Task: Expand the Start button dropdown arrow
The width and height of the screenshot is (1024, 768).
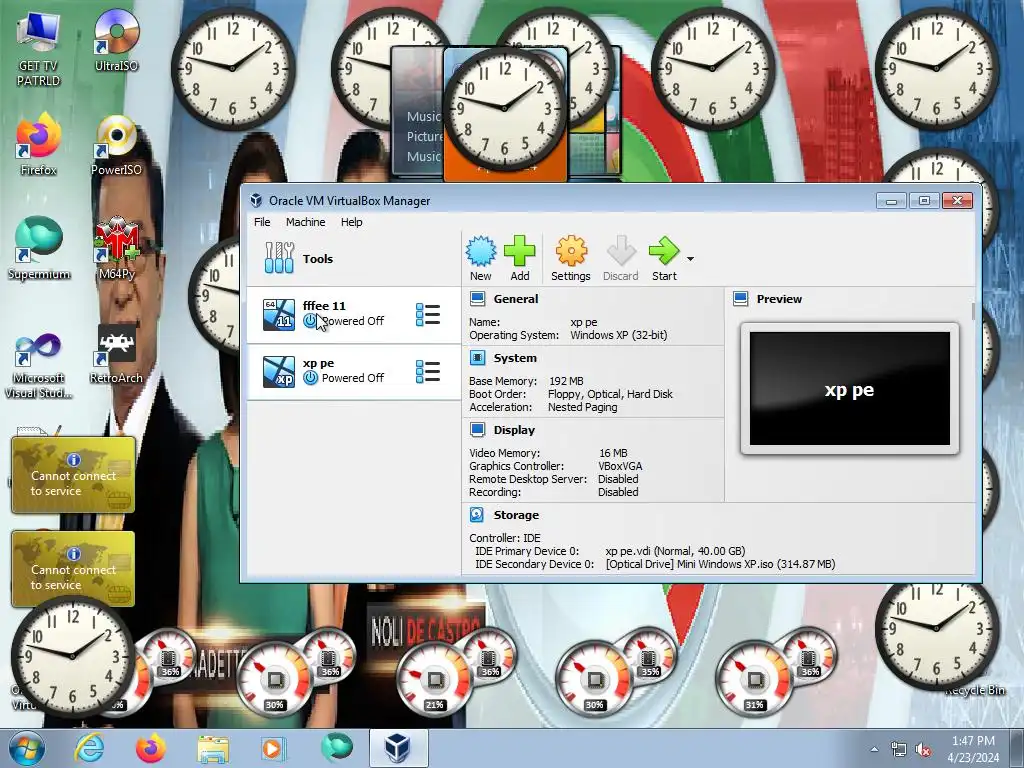Action: [x=690, y=259]
